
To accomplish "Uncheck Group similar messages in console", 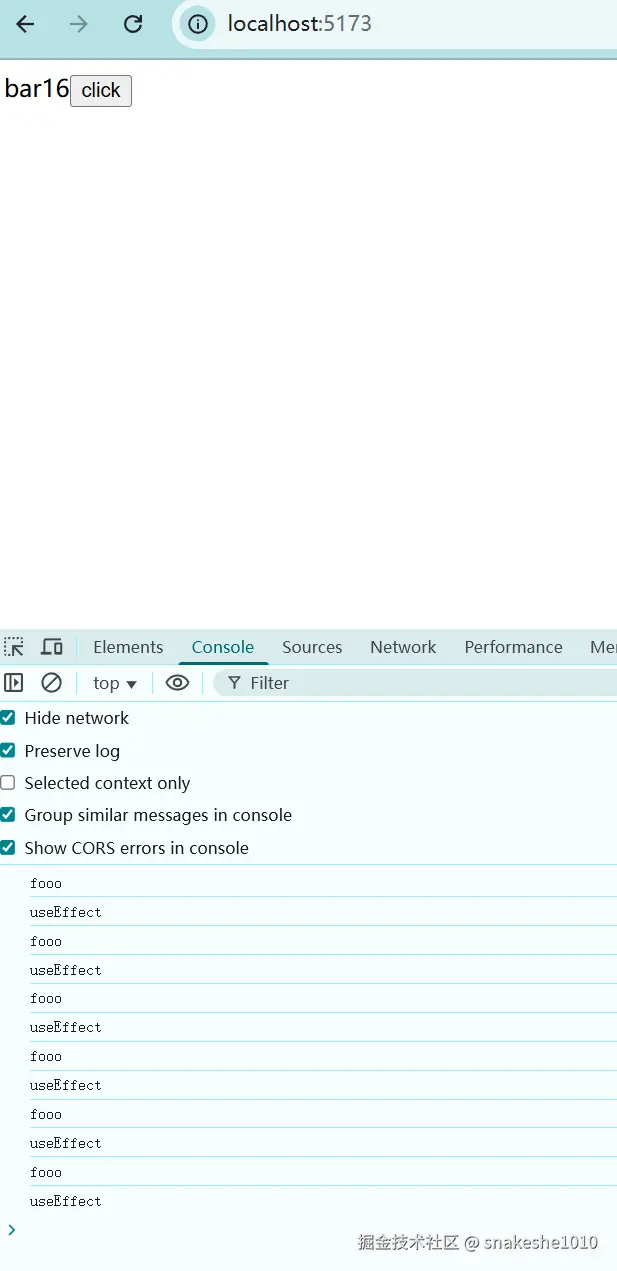I will [x=8, y=815].
